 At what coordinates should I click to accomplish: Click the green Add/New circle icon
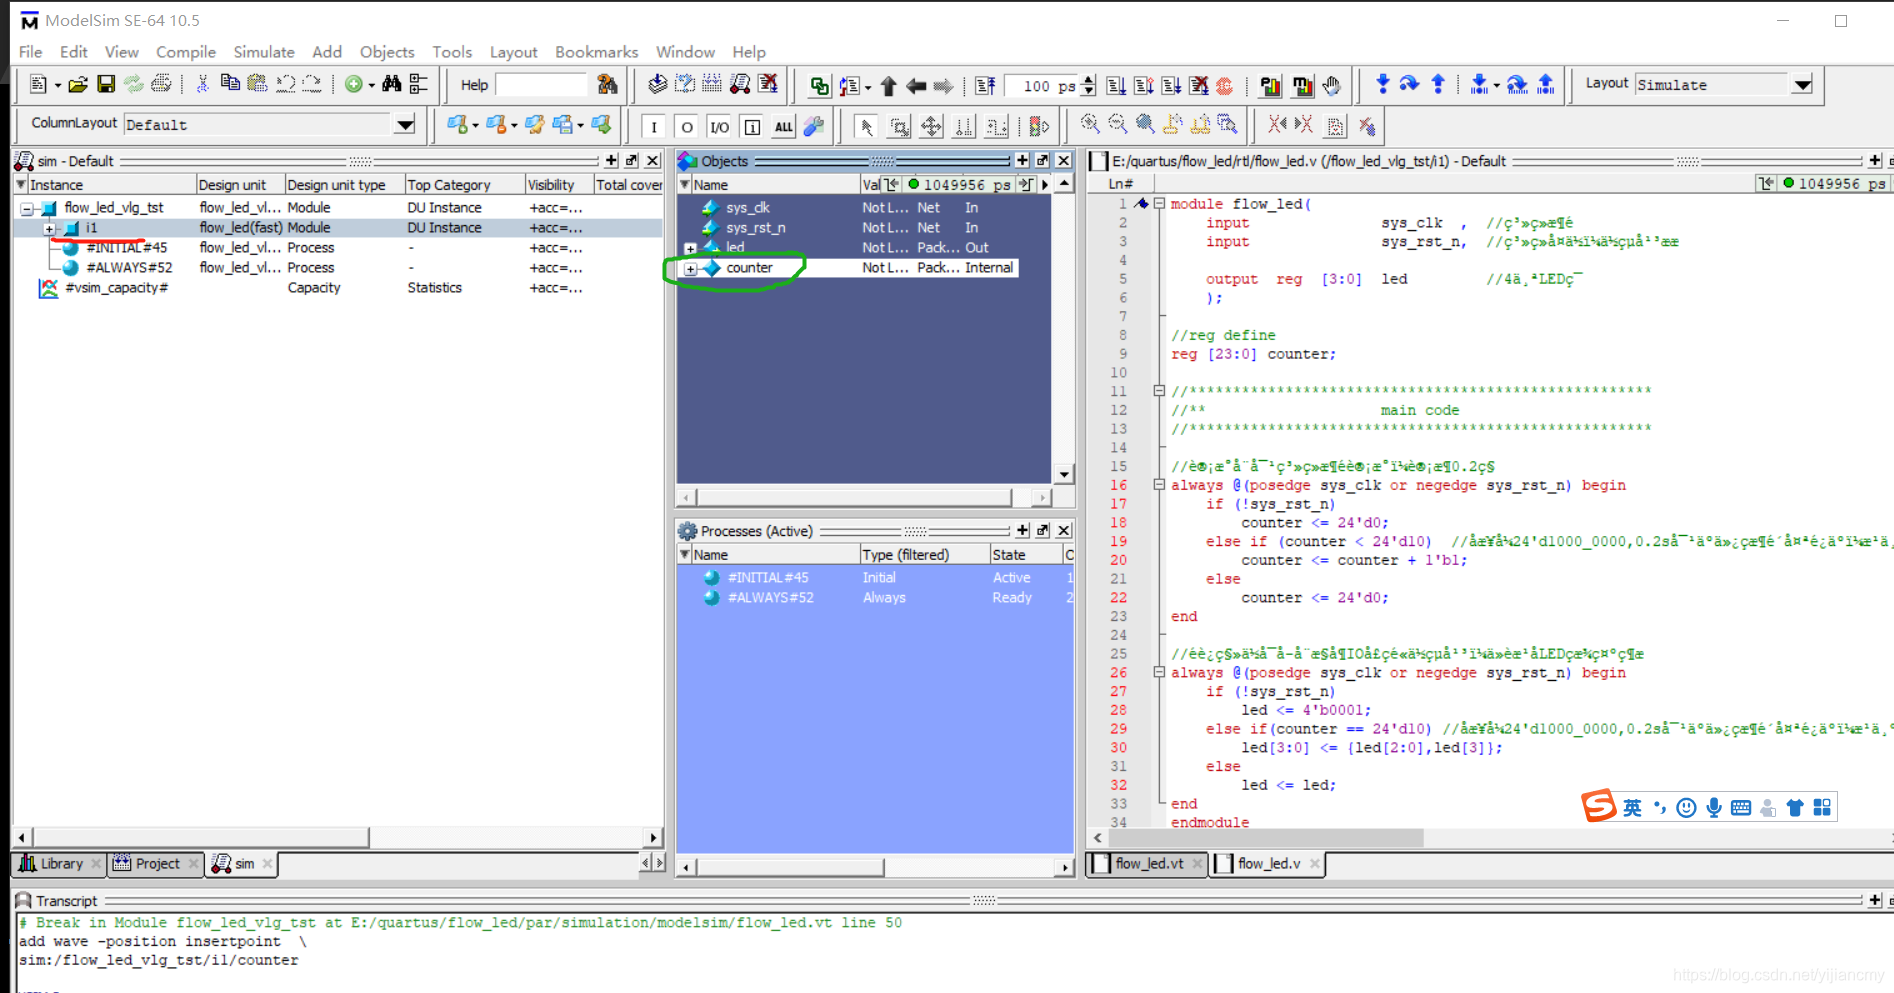353,85
